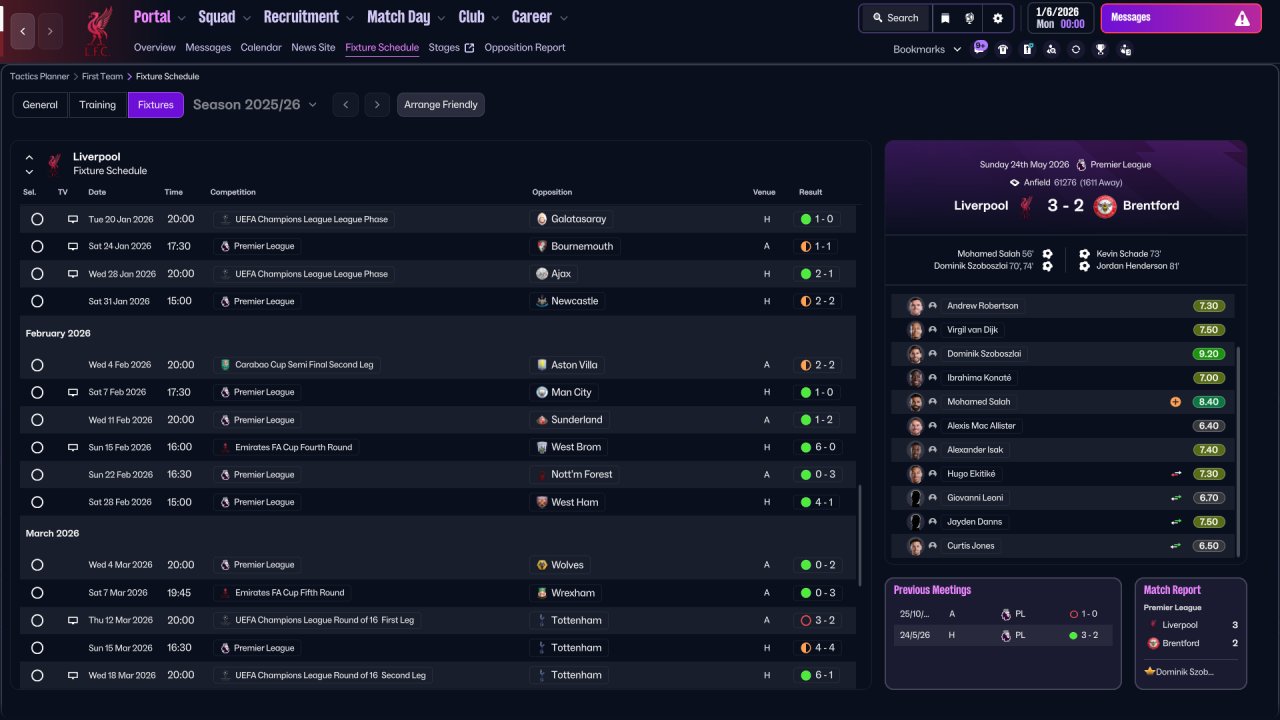Click the goal ball icon beside Kevin Schade
The width and height of the screenshot is (1280, 720).
pyautogui.click(x=1085, y=254)
